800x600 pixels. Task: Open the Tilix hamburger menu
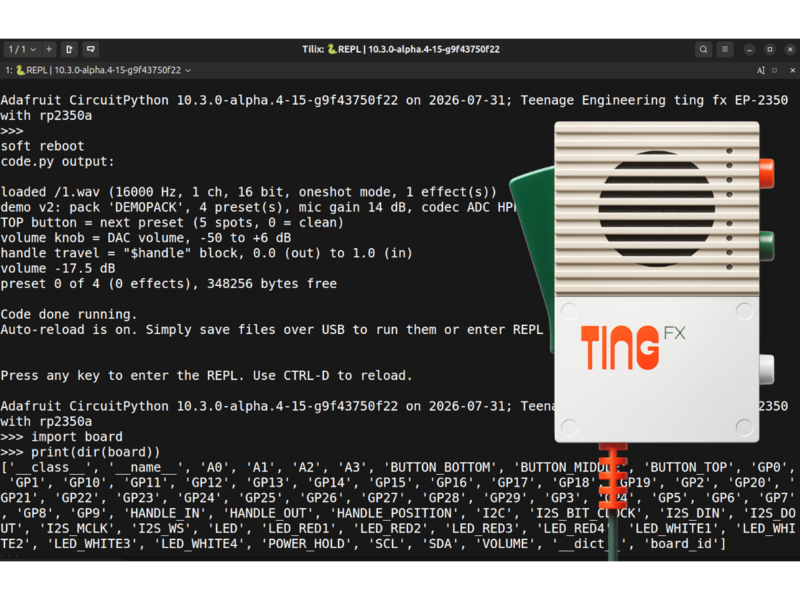coord(725,49)
